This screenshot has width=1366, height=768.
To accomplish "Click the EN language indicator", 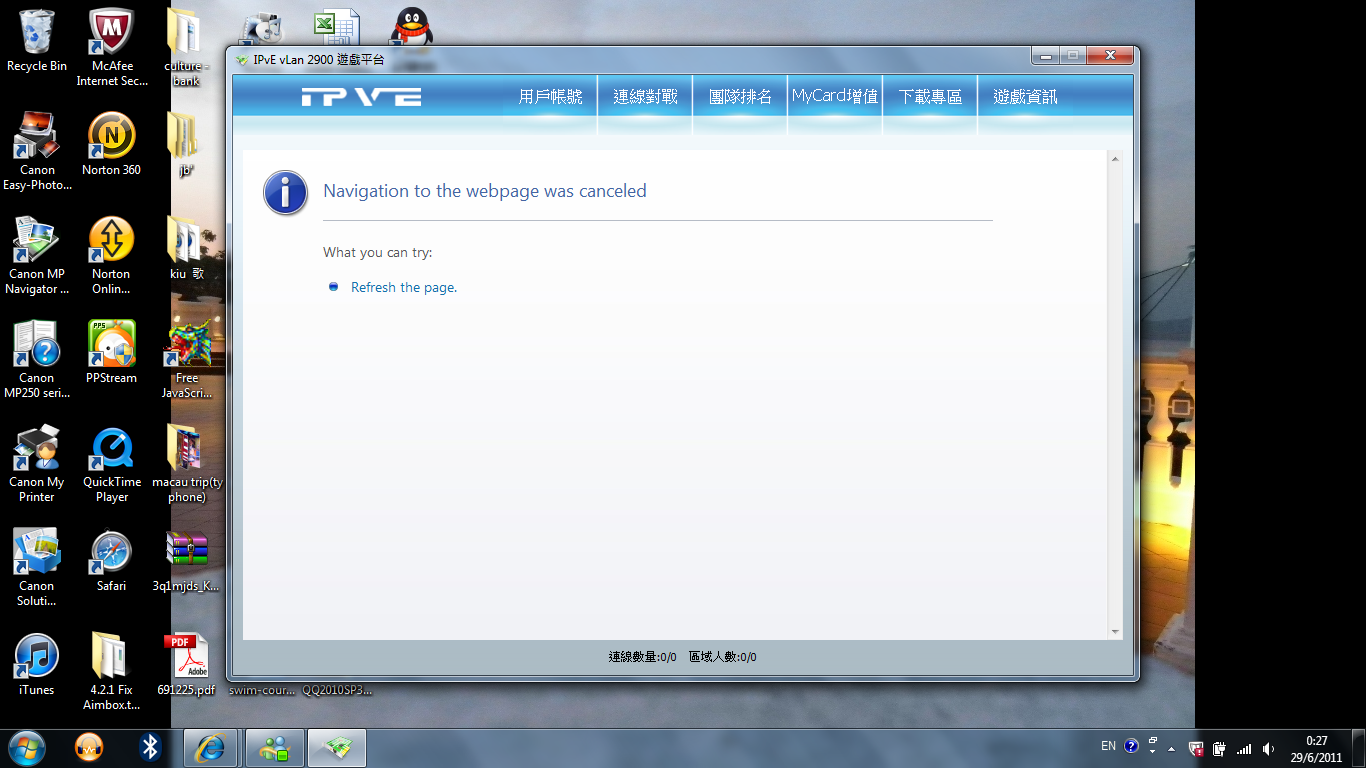I will [x=1108, y=746].
